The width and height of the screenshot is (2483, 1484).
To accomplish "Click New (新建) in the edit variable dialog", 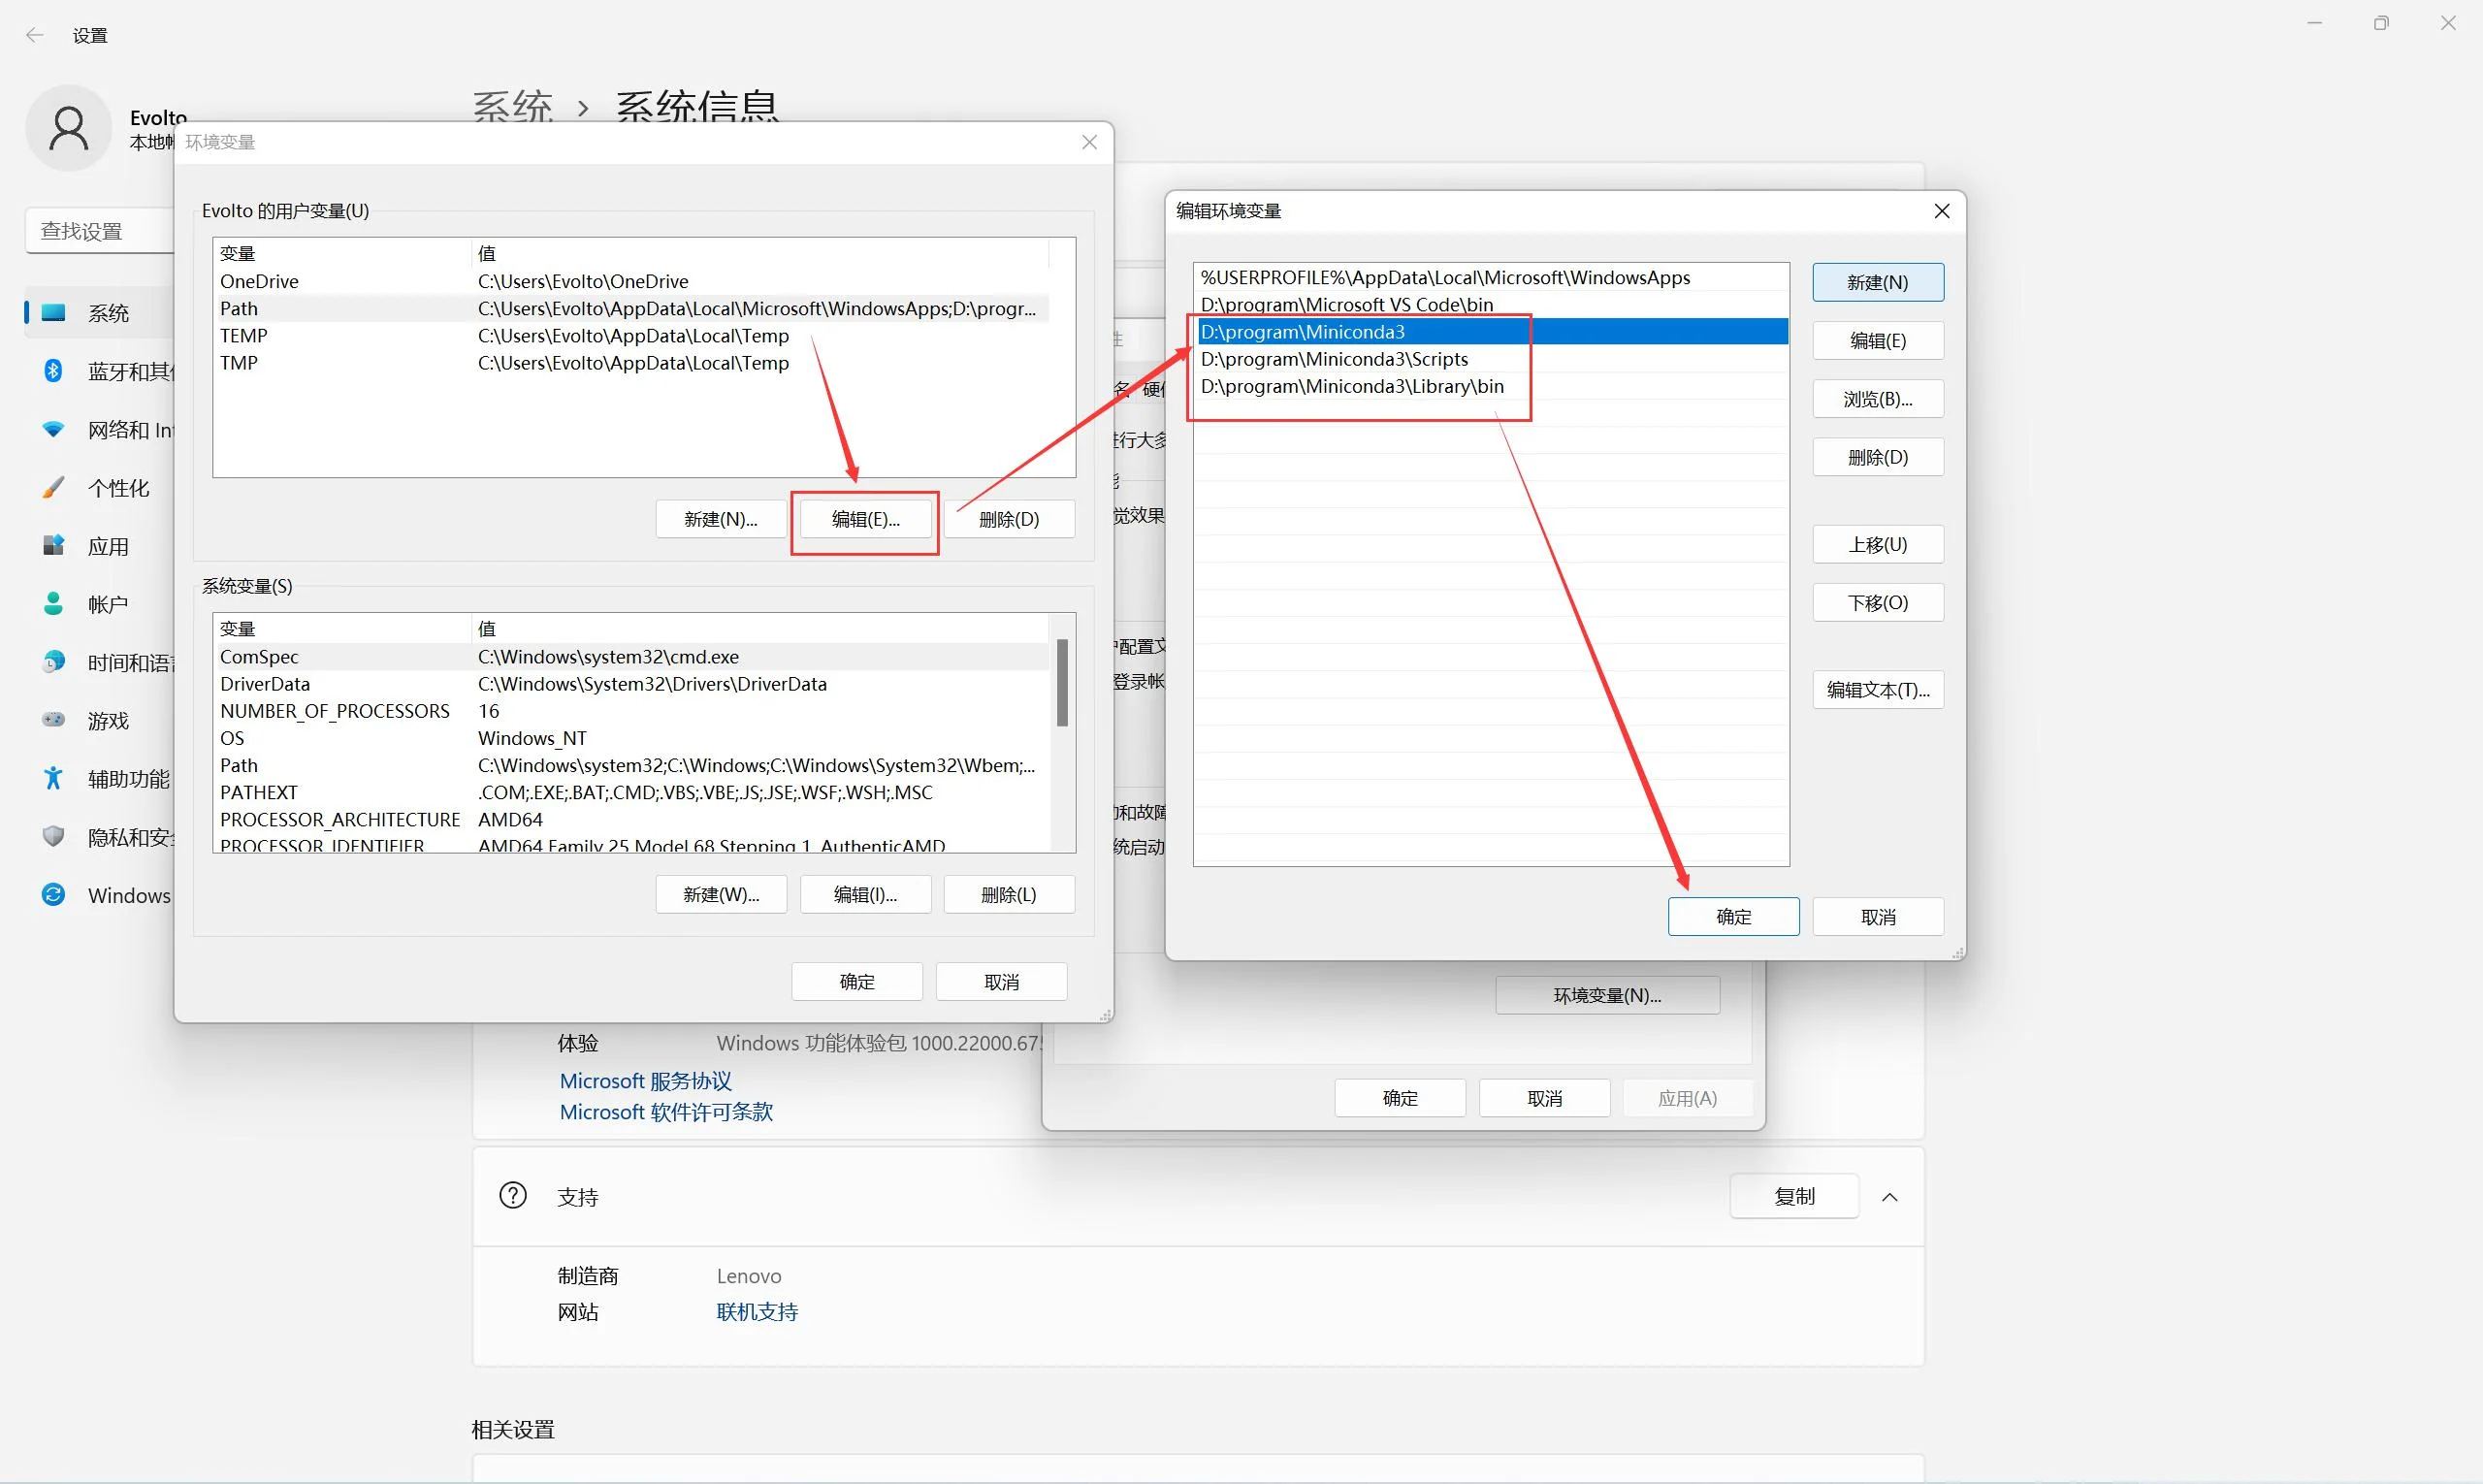I will [1877, 283].
